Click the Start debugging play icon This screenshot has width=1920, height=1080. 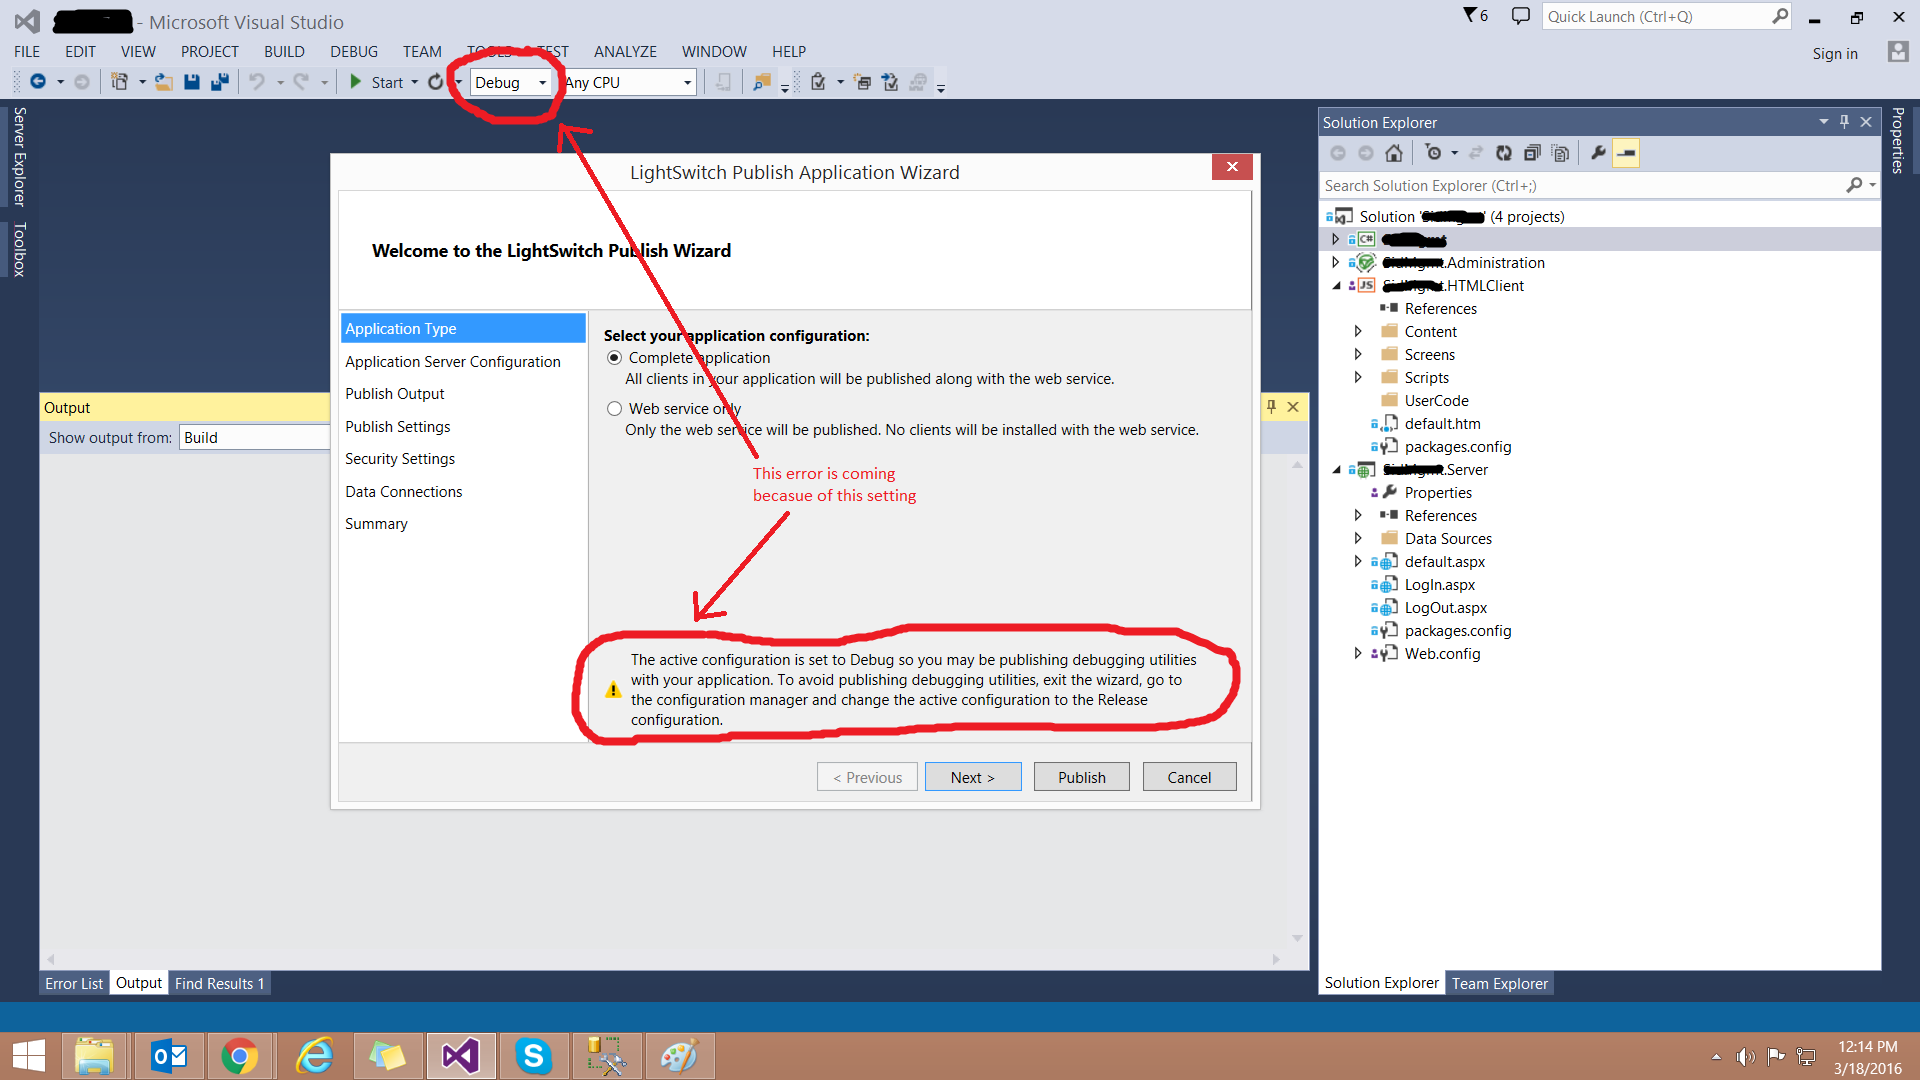(355, 82)
